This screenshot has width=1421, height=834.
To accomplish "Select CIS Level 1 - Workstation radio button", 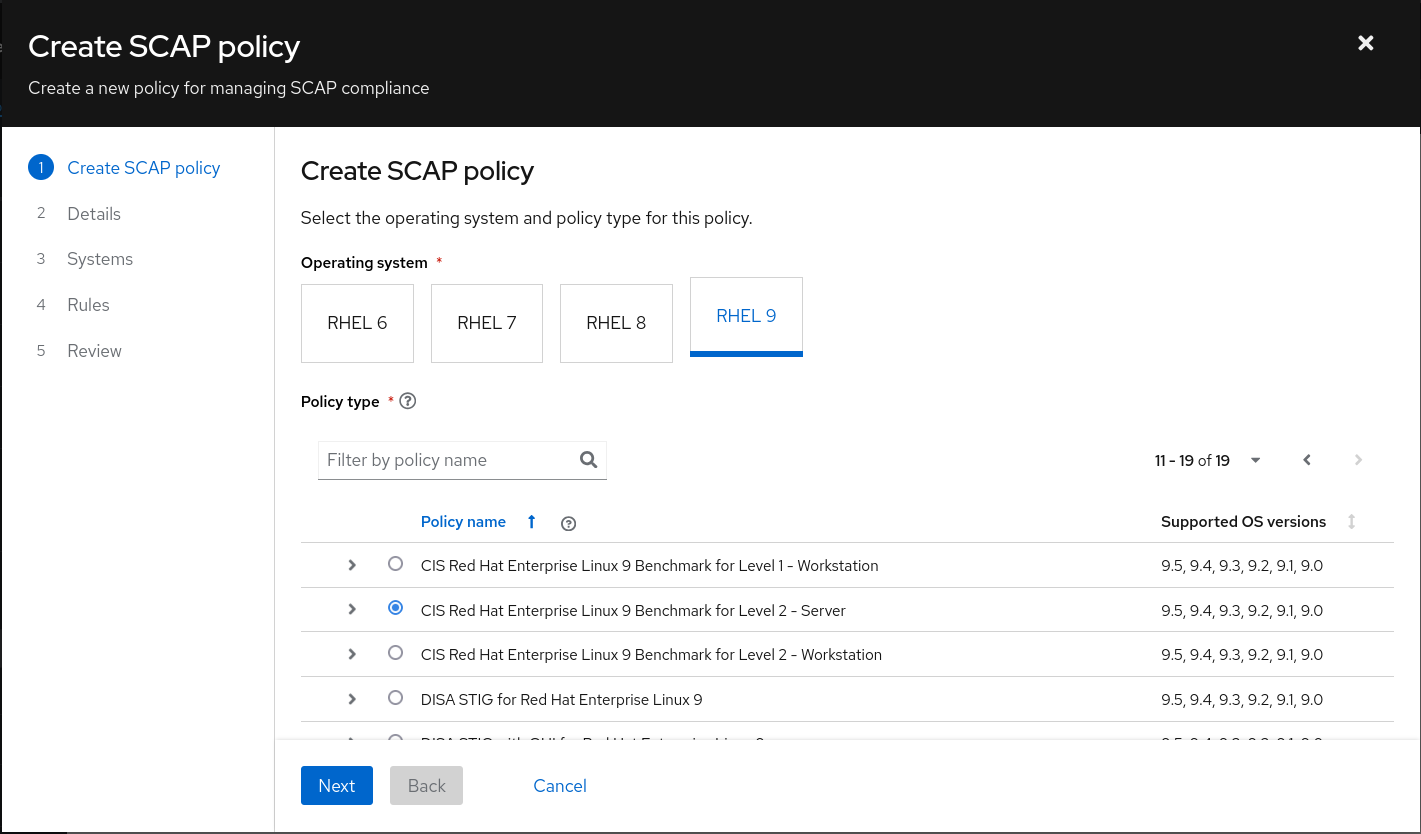I will (395, 564).
